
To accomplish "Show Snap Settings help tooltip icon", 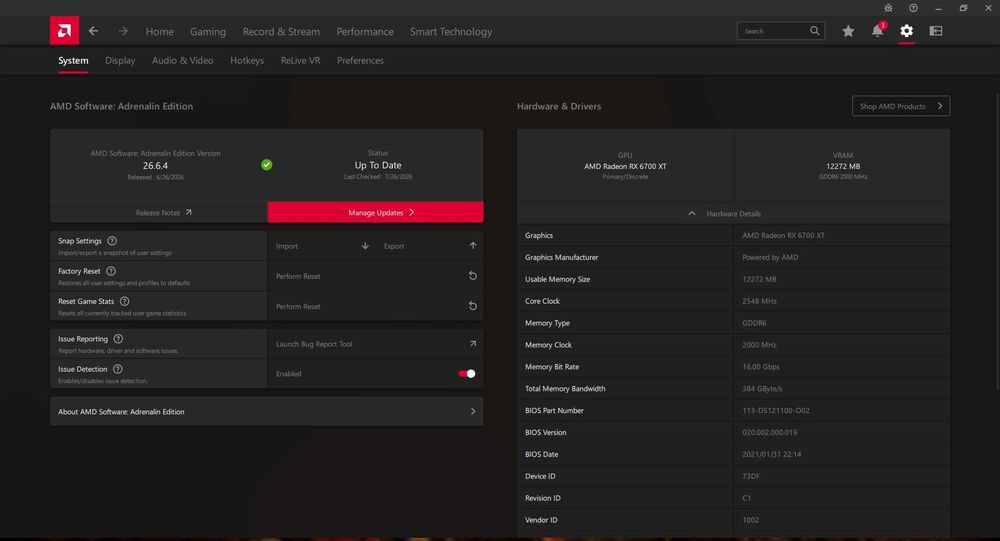I will click(112, 241).
